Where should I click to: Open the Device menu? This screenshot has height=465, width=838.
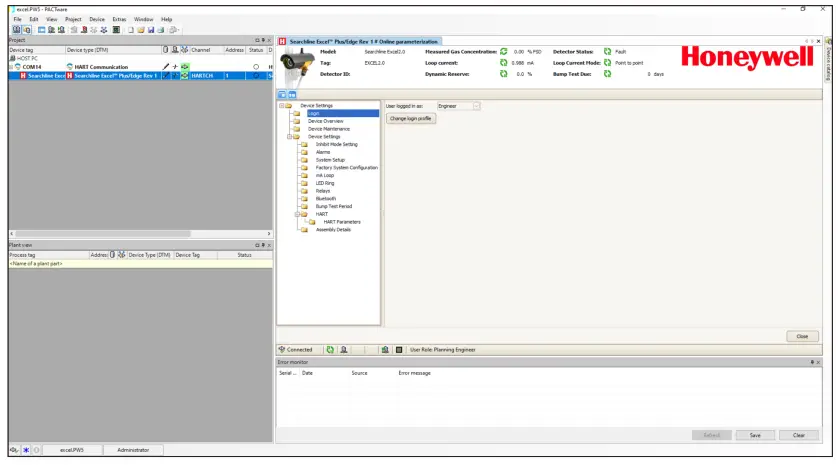(x=97, y=19)
